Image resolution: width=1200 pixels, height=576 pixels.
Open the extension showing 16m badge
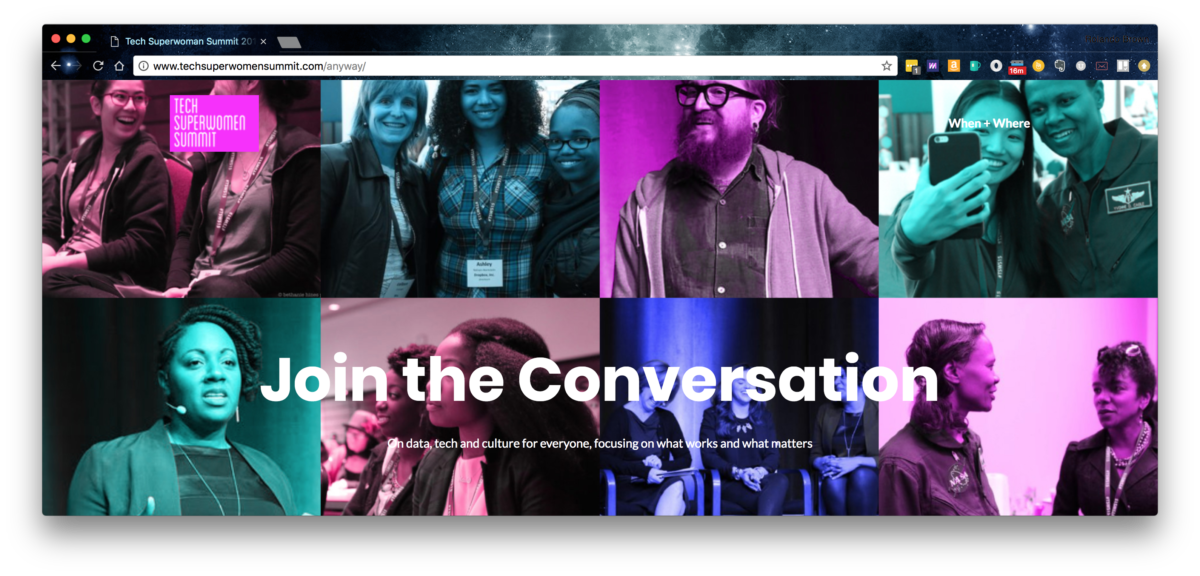tap(1017, 66)
